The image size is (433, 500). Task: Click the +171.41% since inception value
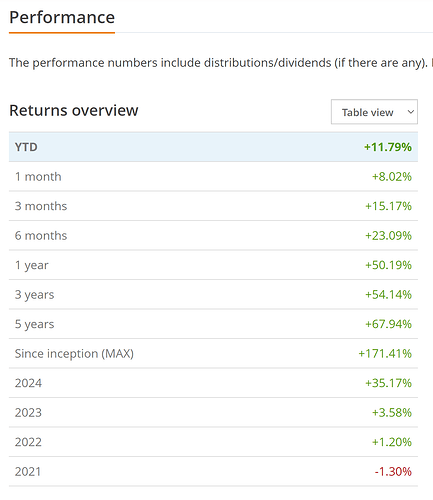point(385,354)
